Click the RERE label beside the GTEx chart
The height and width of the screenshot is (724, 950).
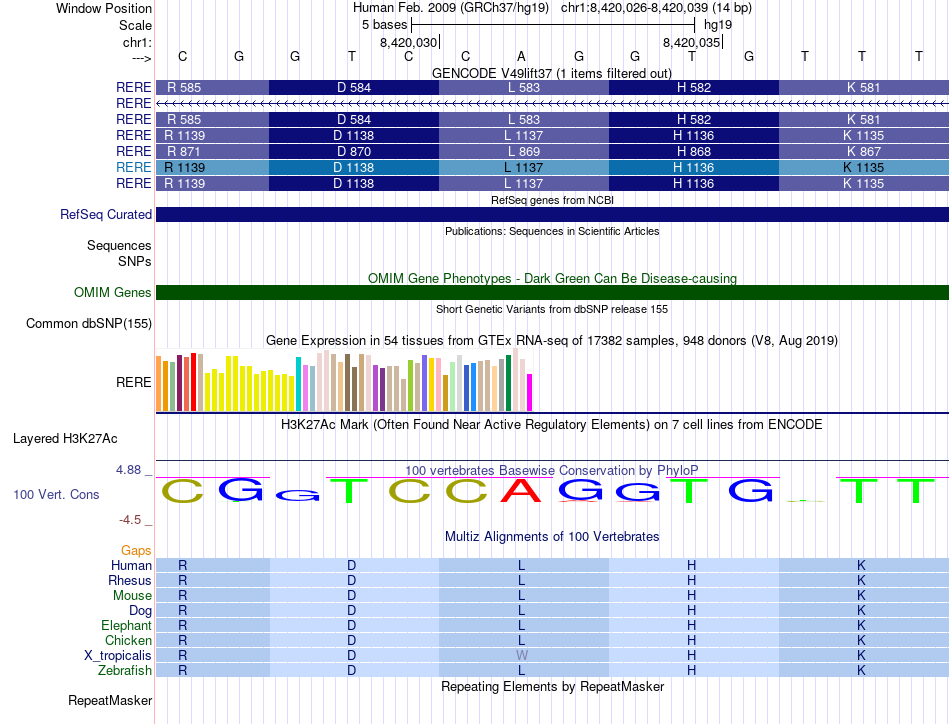tap(133, 382)
